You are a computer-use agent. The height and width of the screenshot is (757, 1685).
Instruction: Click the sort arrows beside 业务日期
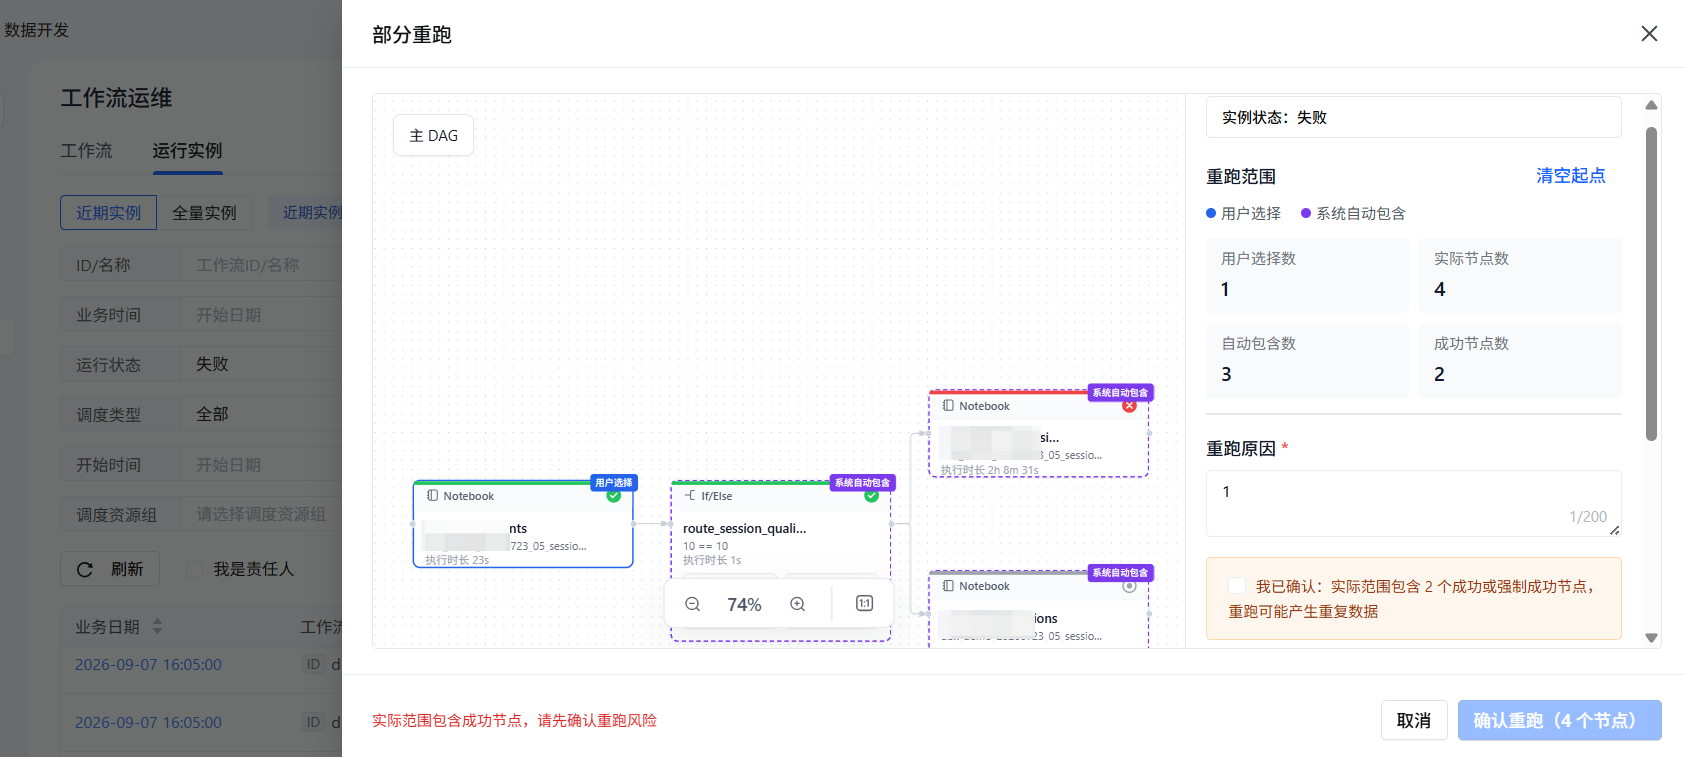click(x=157, y=627)
